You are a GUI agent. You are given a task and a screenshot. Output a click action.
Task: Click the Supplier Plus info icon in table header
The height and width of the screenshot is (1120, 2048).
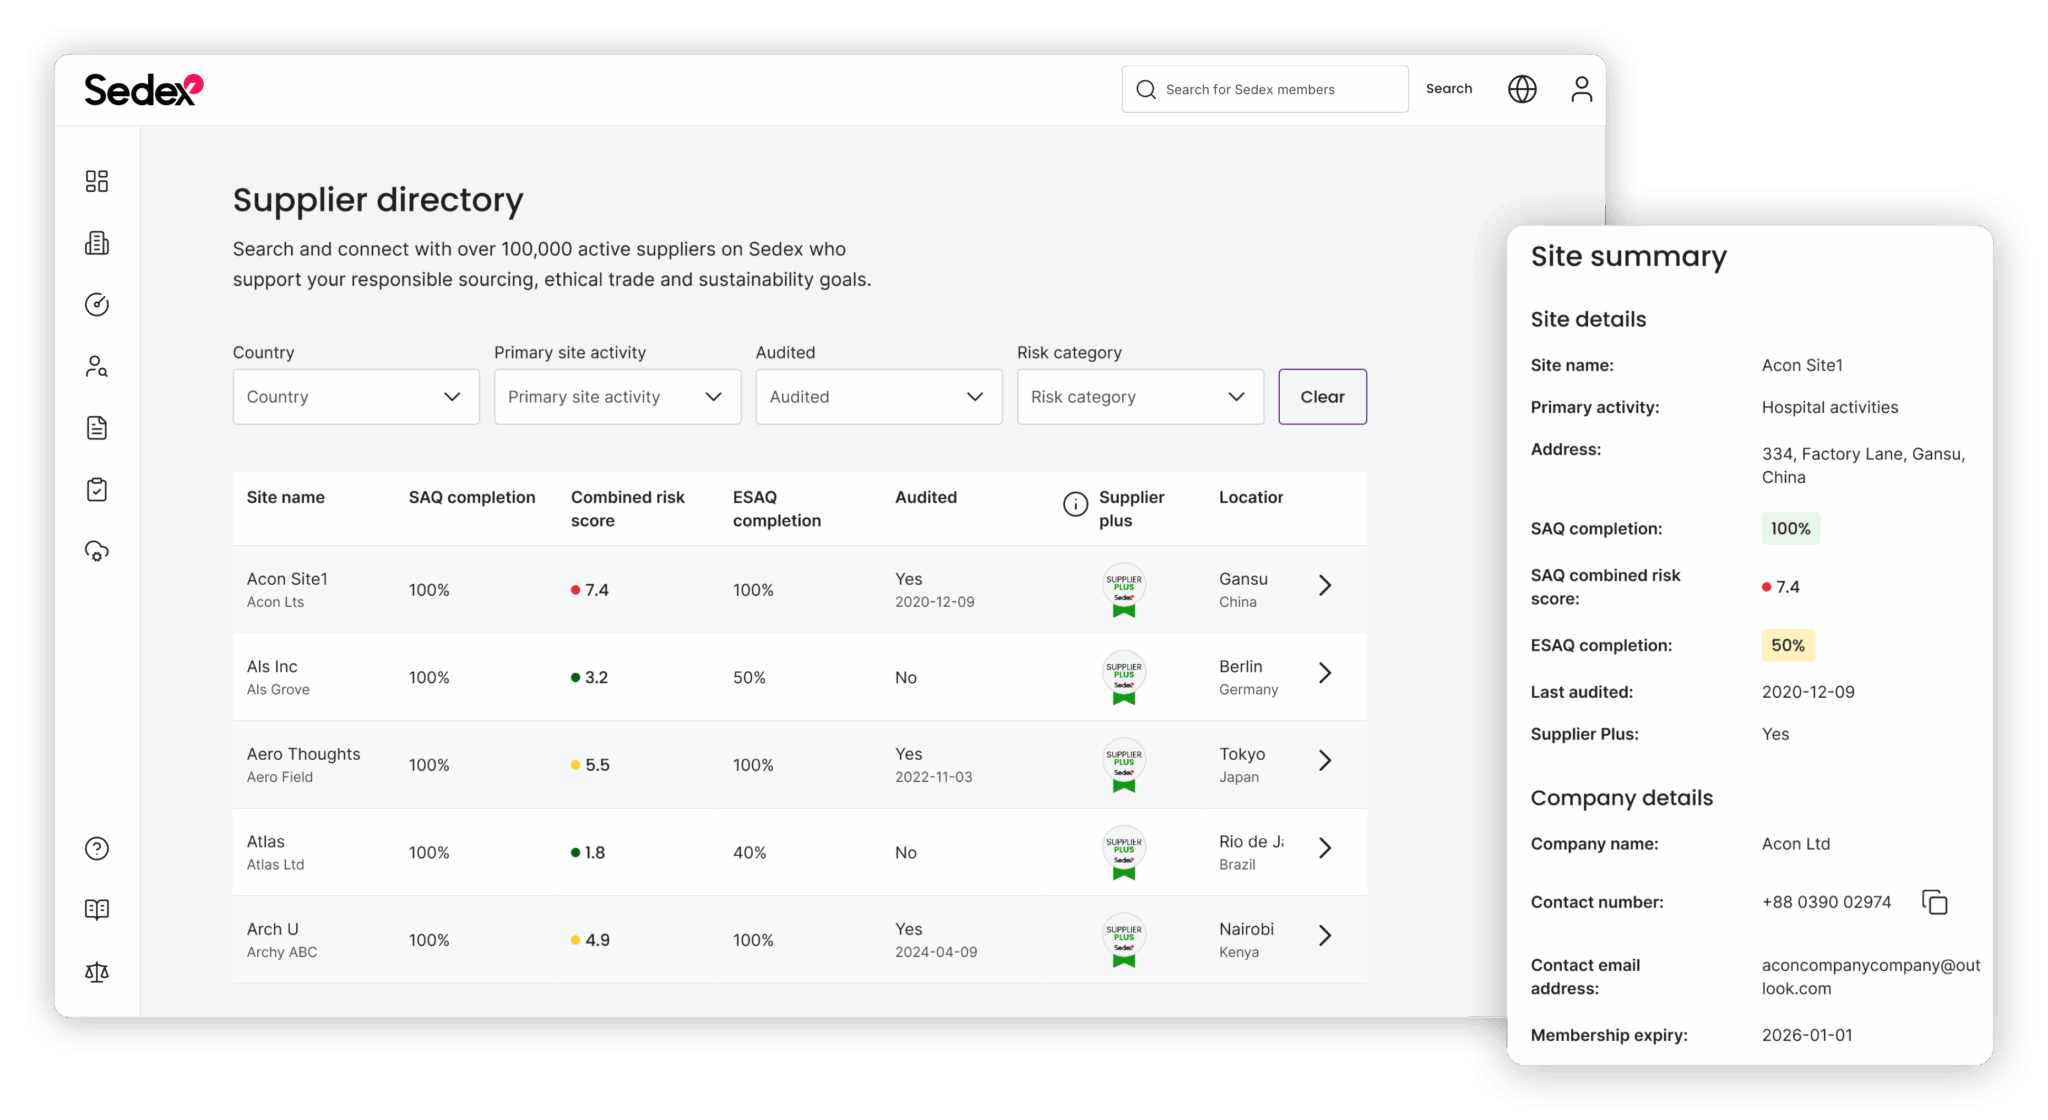1076,503
